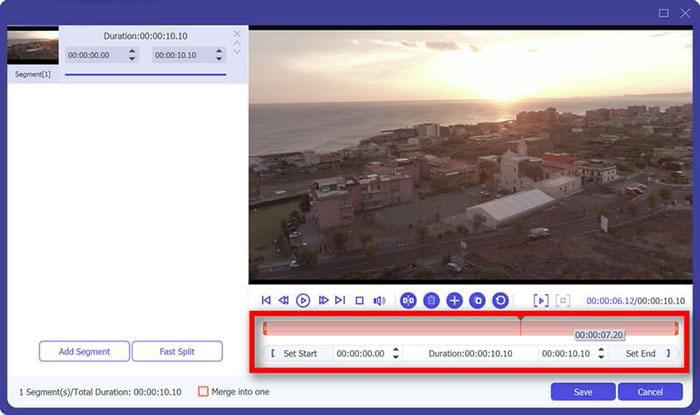Play the selected segment bracket icon
700x415 pixels.
[540, 300]
